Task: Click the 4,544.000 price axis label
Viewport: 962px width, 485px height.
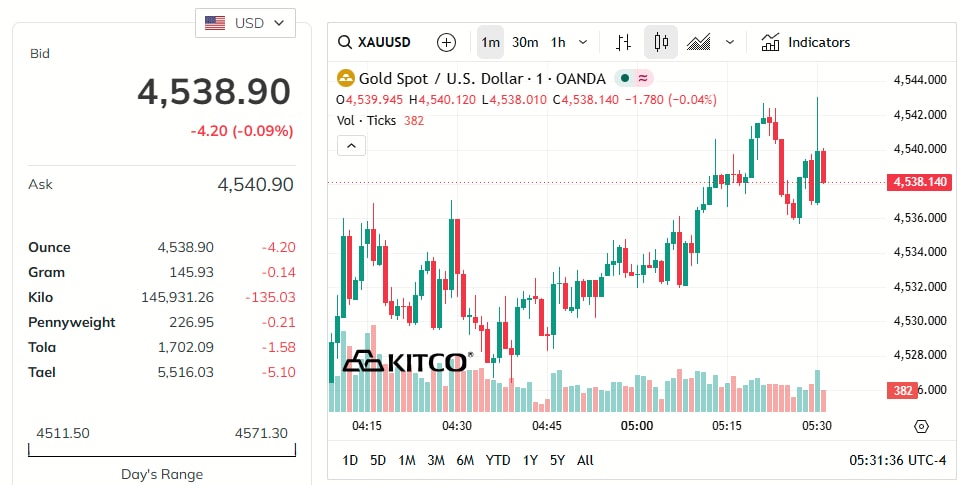Action: point(920,80)
